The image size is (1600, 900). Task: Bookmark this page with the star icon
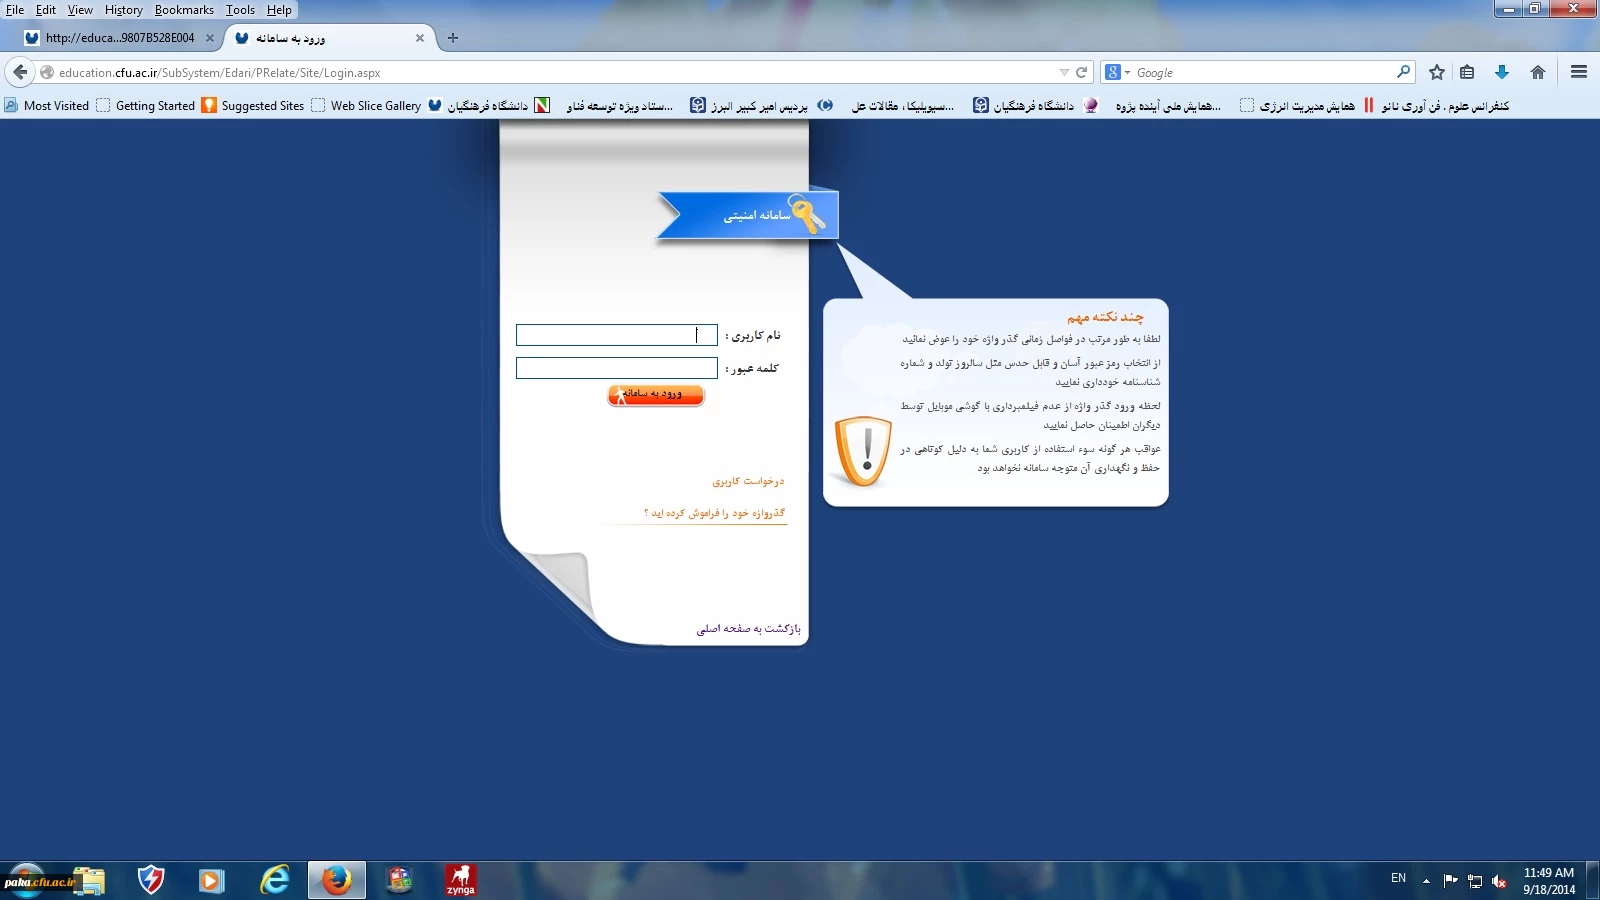(1437, 72)
